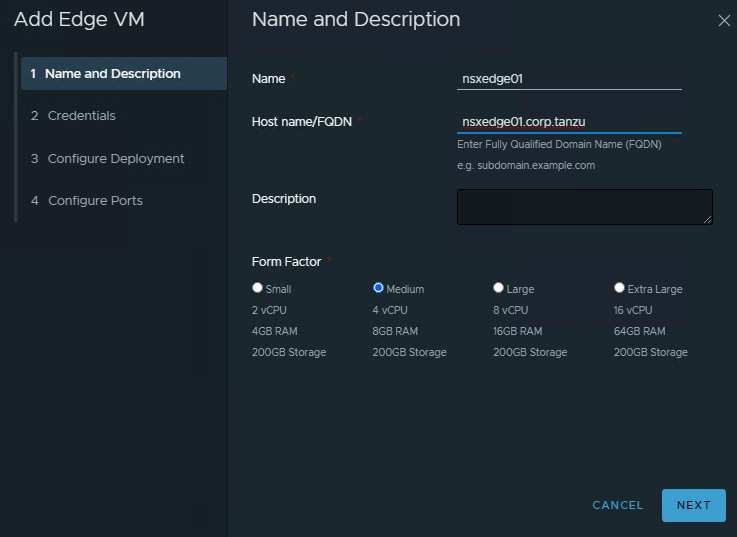Click the Description label text
This screenshot has height=537, width=737.
pyautogui.click(x=284, y=199)
